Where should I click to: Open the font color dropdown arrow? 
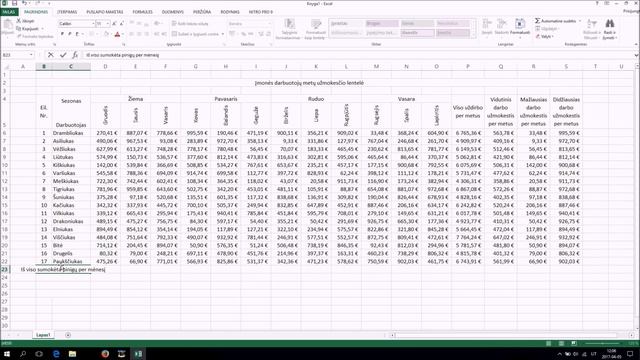coord(123,34)
